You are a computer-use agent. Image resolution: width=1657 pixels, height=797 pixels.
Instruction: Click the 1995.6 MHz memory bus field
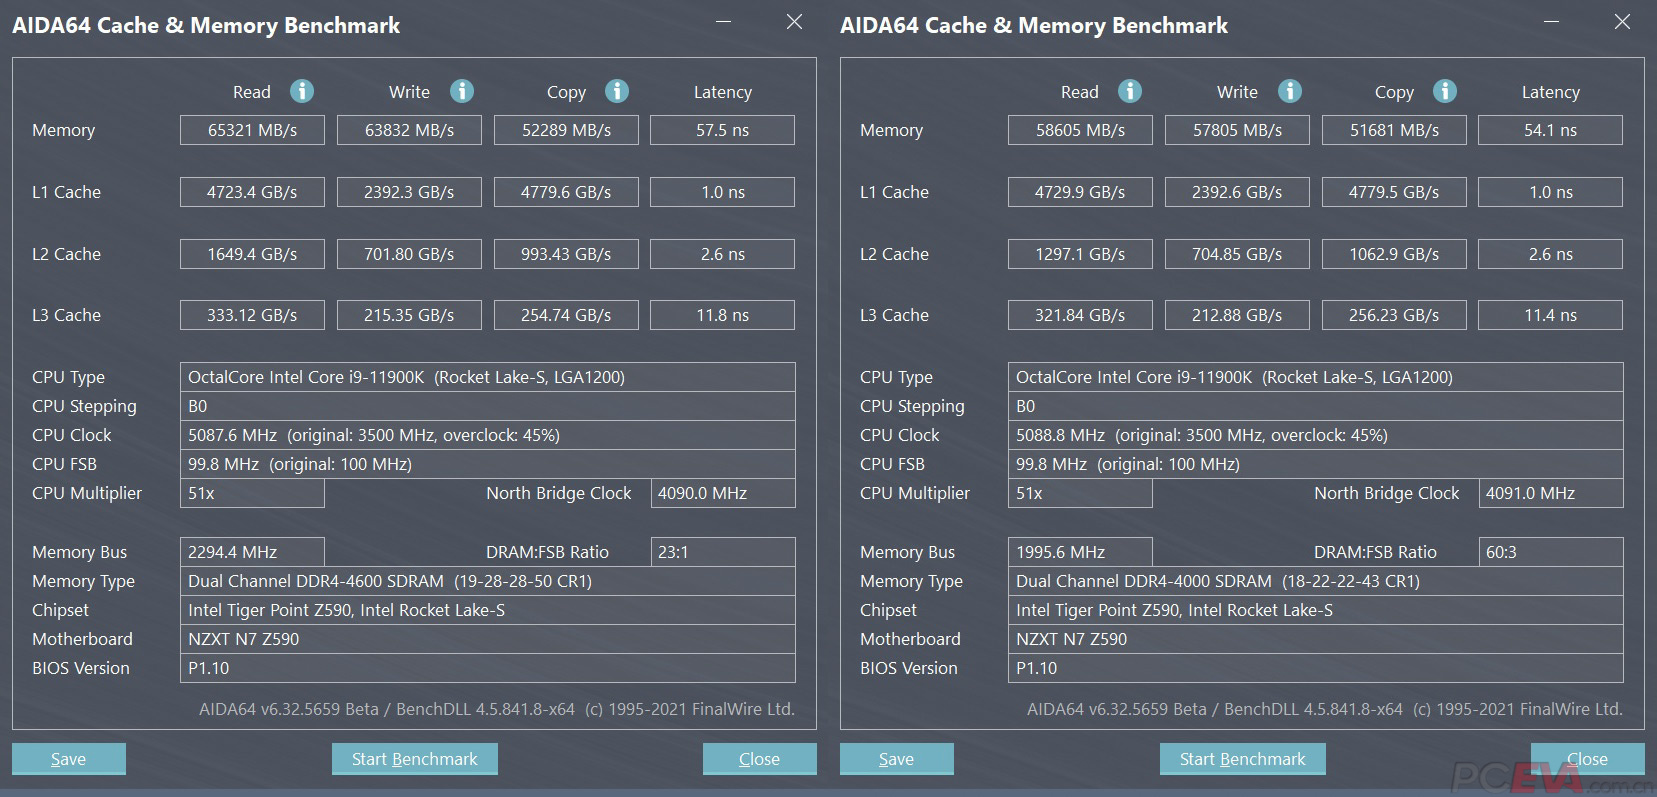click(x=1080, y=552)
